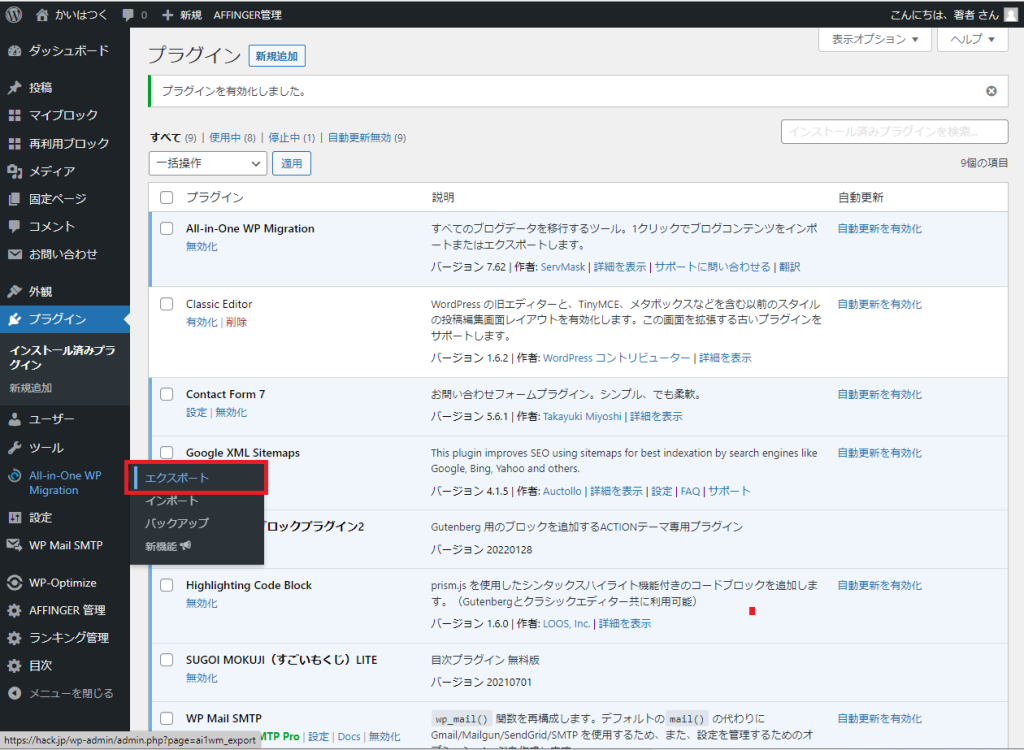Open Contact Form 7 設定 link
1024x750 pixels.
click(196, 412)
